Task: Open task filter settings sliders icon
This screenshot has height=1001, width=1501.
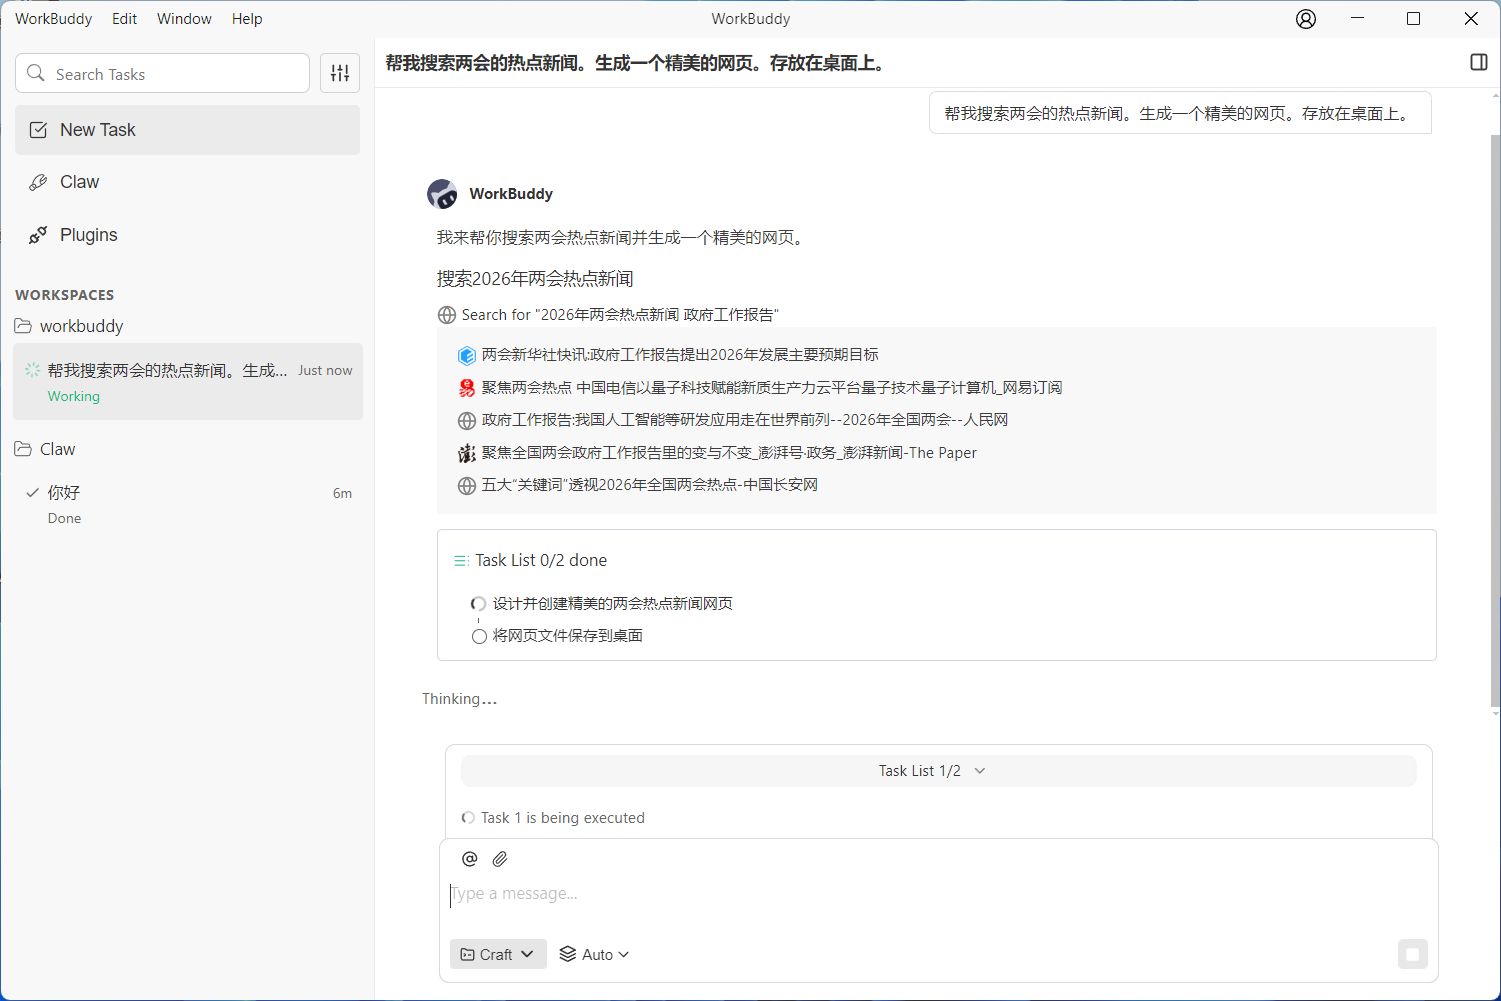Action: 340,73
